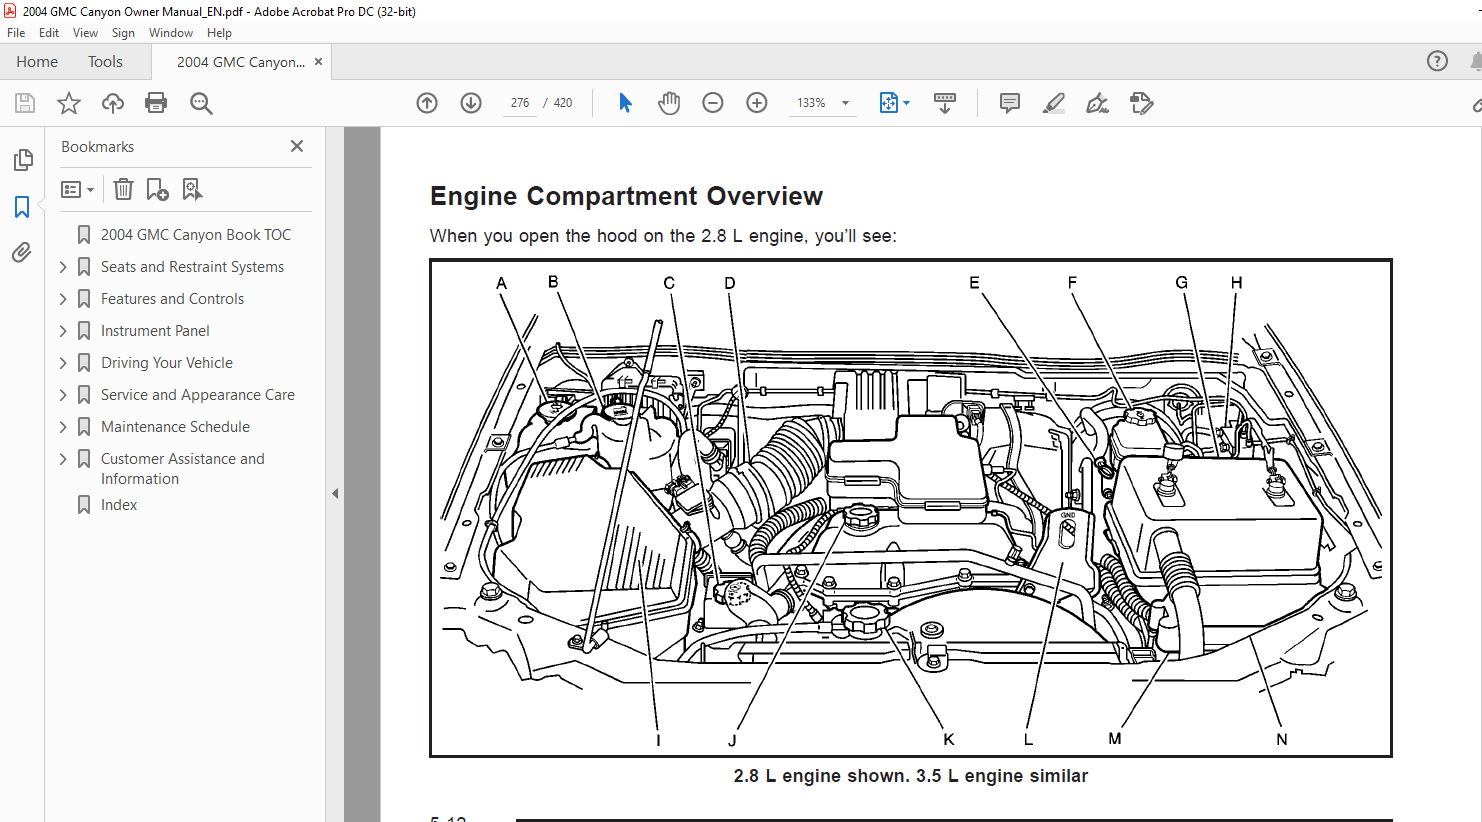The height and width of the screenshot is (822, 1482).
Task: Find the current bookmark icon
Action: (192, 189)
